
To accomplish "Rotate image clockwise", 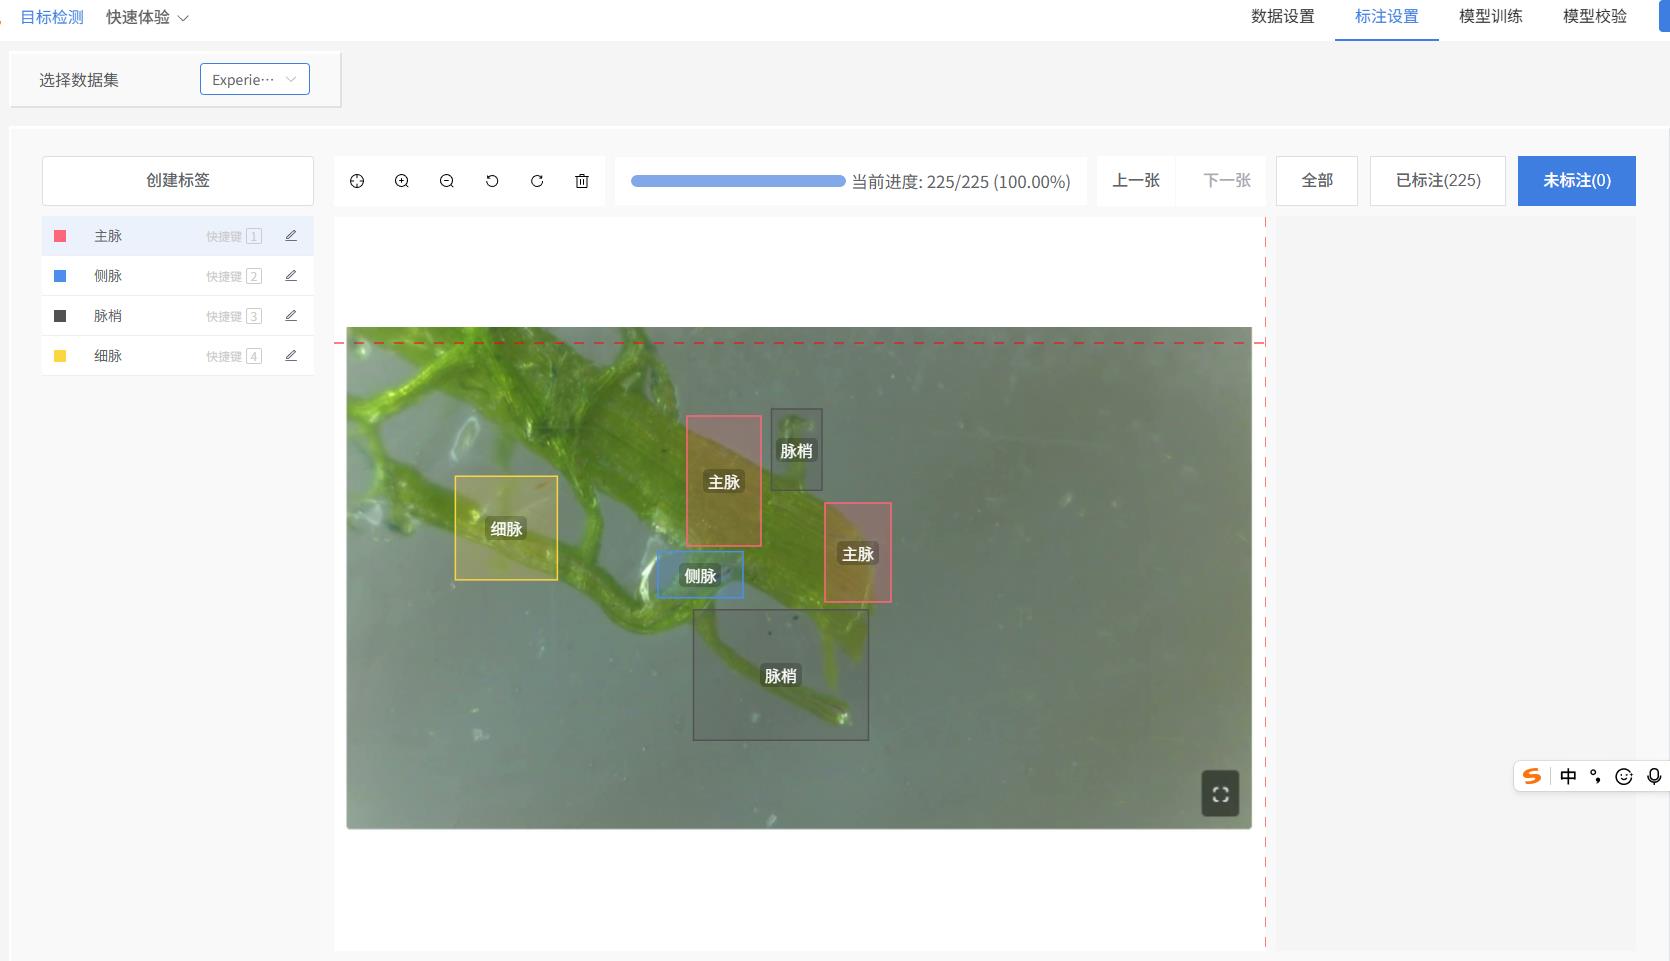I will [x=537, y=181].
